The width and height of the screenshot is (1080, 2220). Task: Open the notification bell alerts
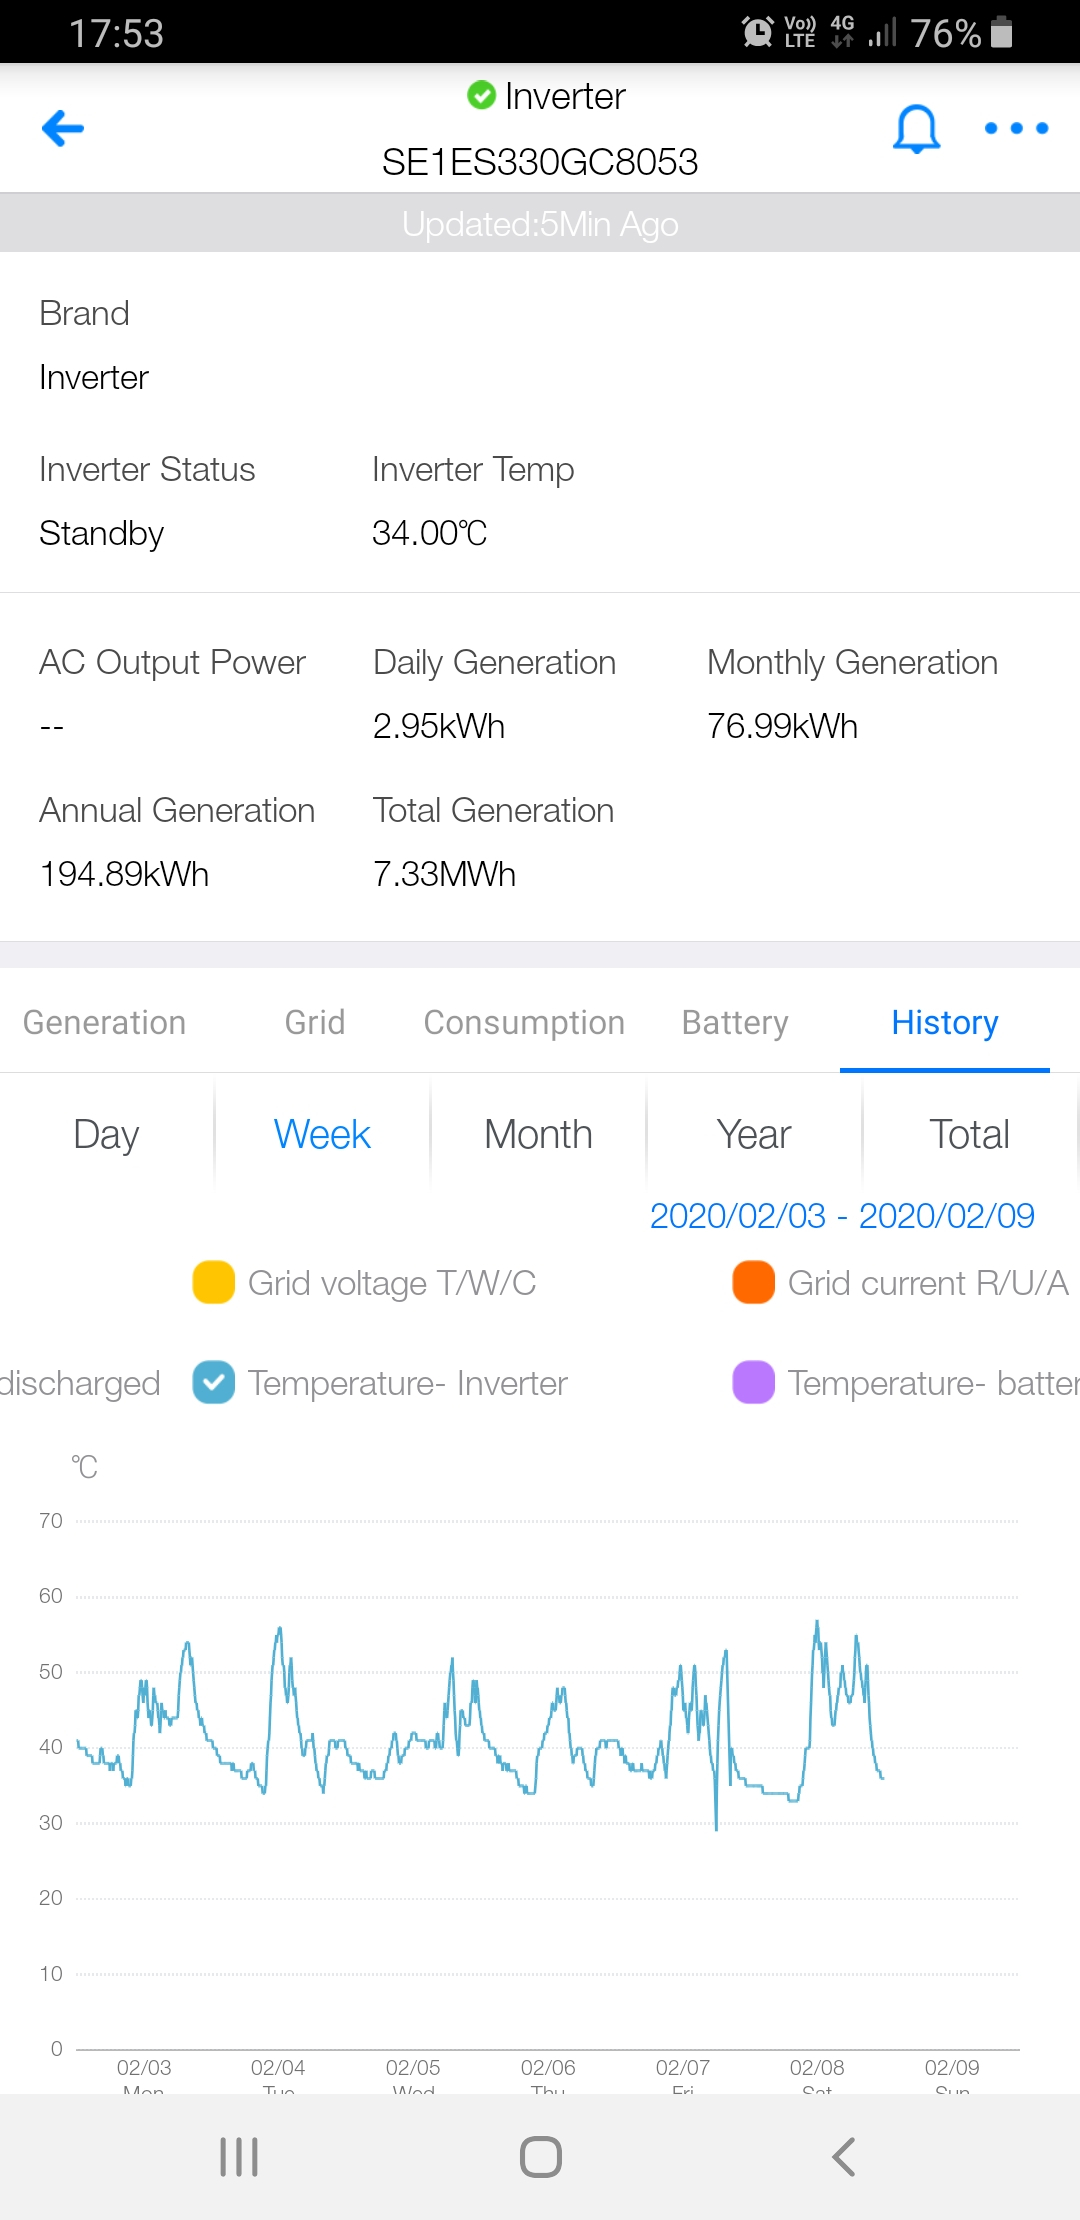point(916,129)
